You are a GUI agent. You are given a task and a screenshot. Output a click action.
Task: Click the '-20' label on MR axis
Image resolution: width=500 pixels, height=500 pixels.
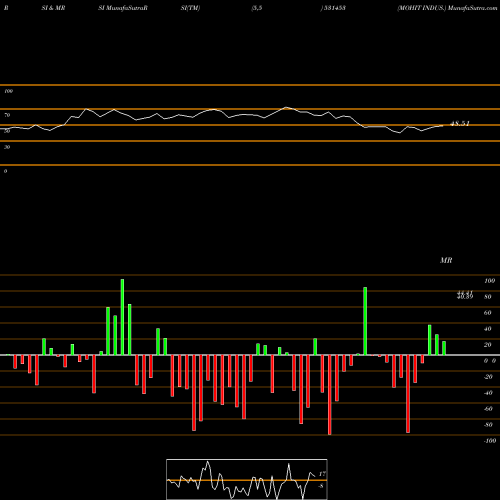pos(488,377)
